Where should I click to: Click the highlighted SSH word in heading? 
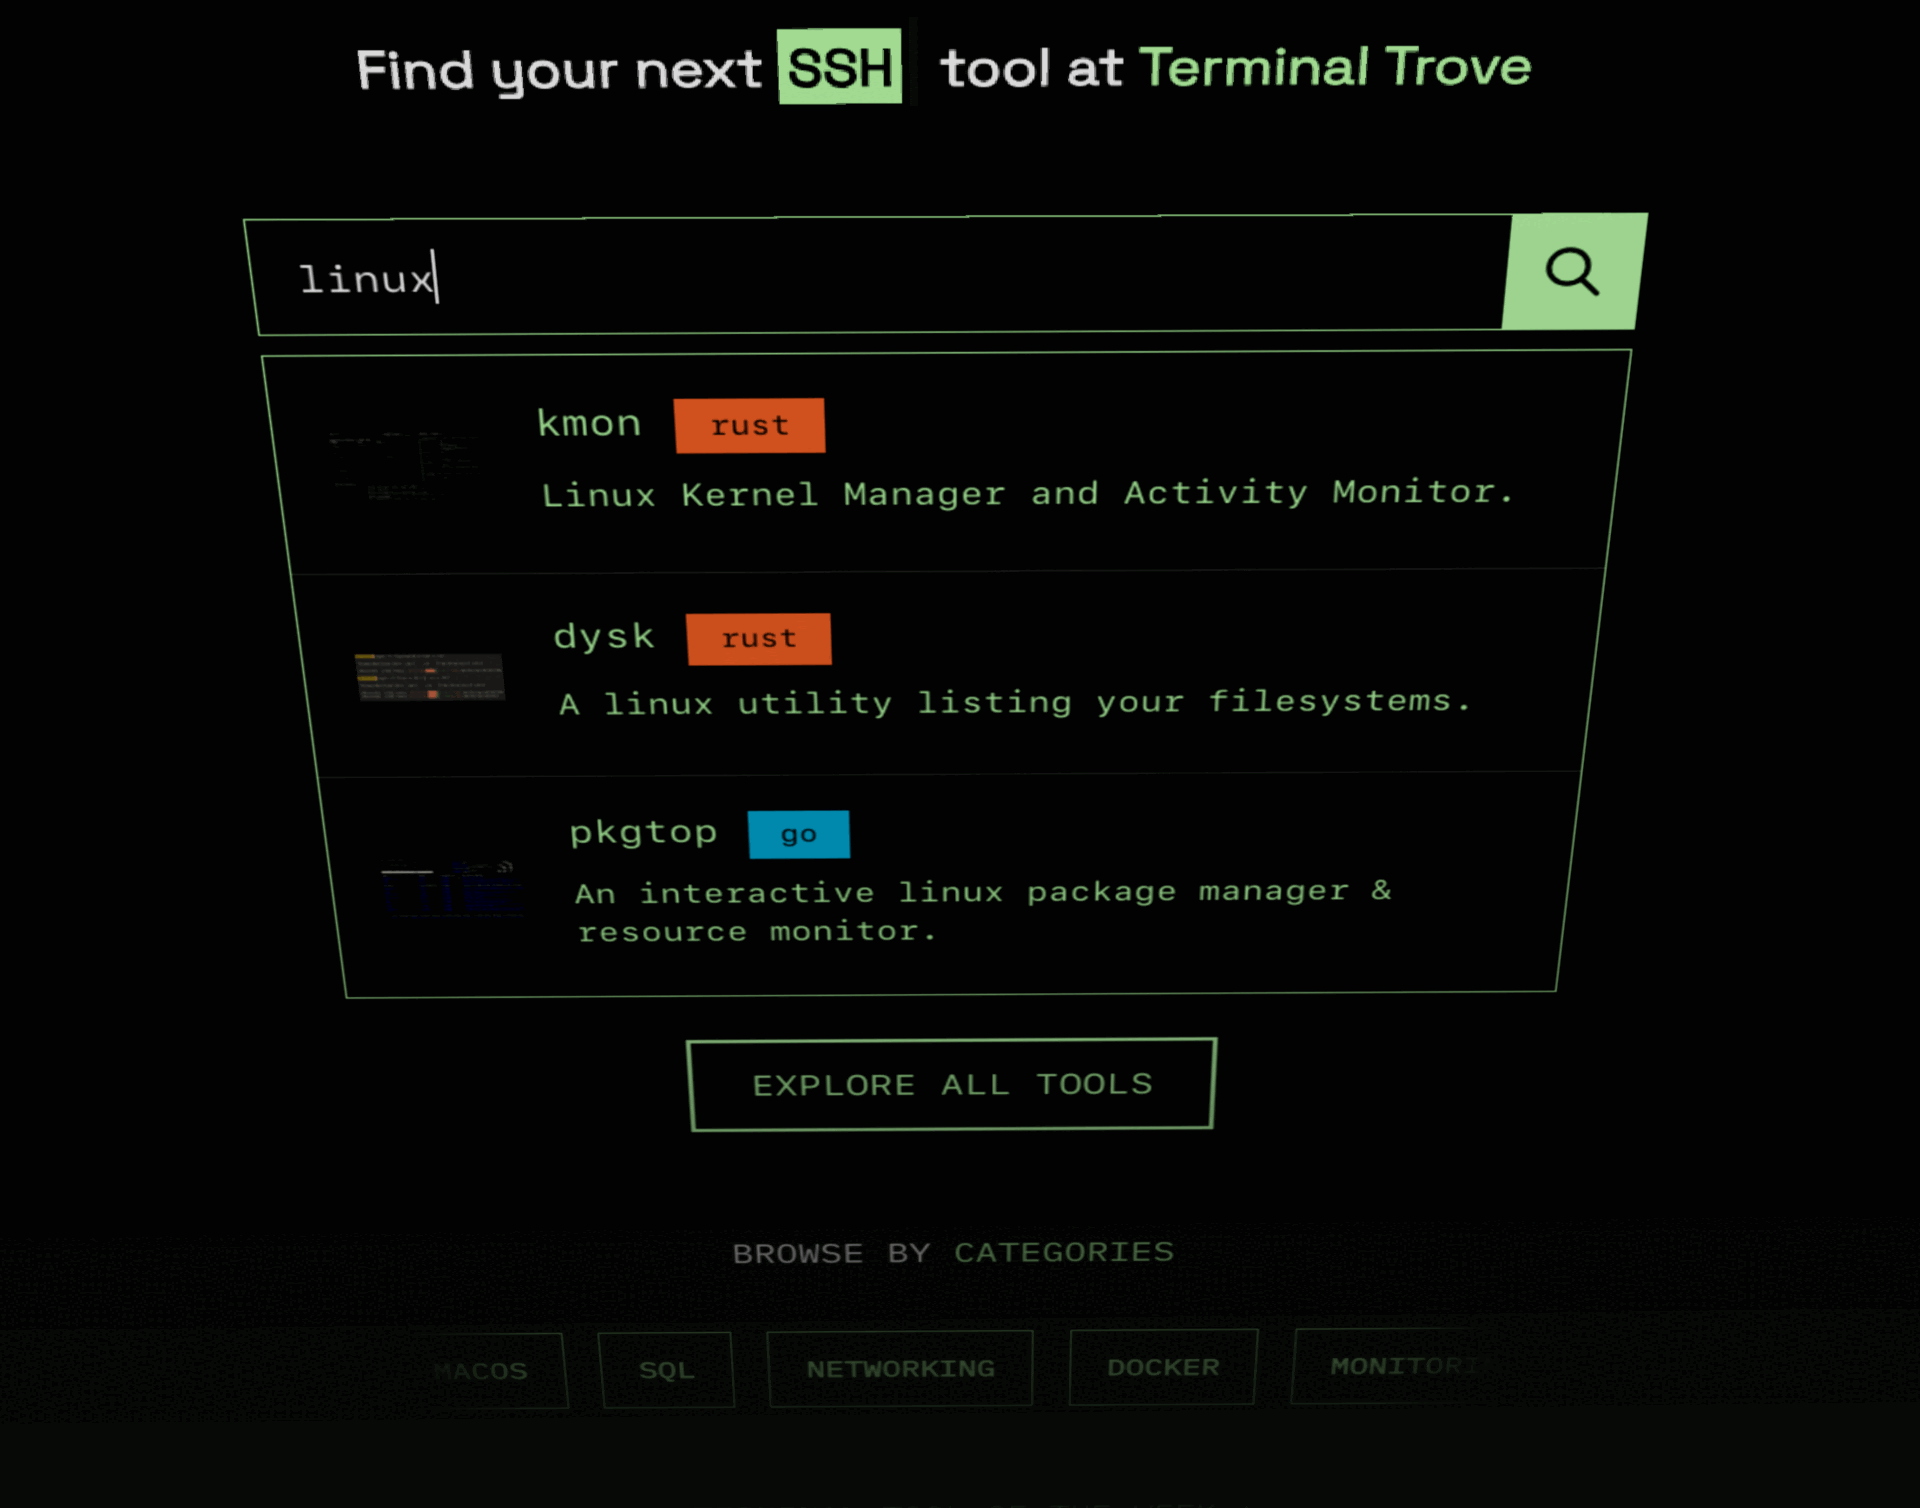point(840,67)
